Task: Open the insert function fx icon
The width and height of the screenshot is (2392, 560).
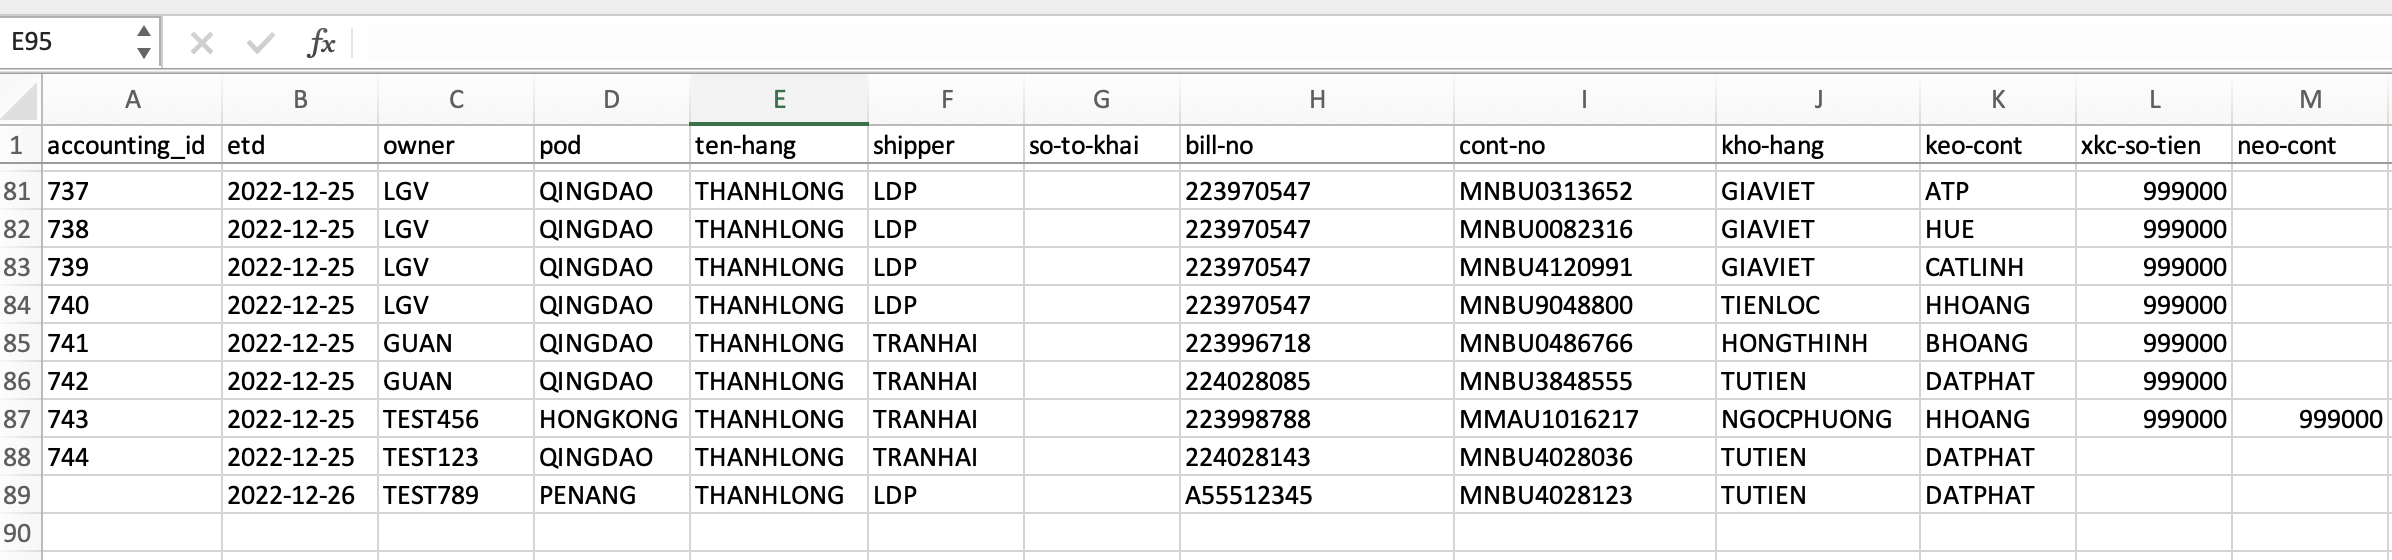Action: [320, 43]
